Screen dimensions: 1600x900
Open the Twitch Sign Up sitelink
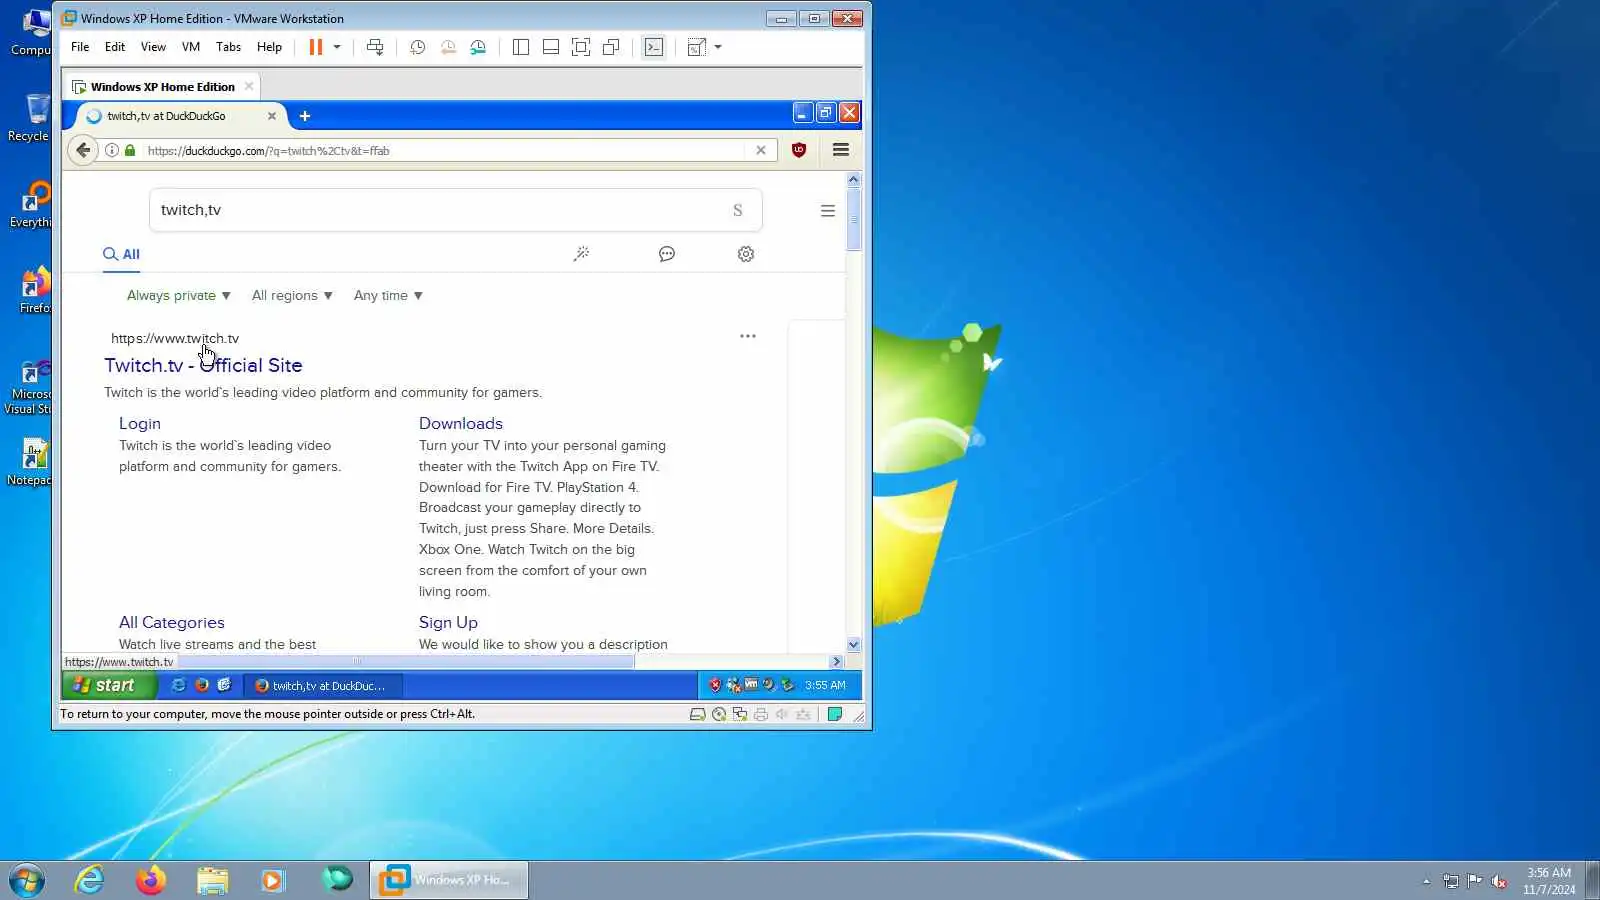(x=448, y=622)
